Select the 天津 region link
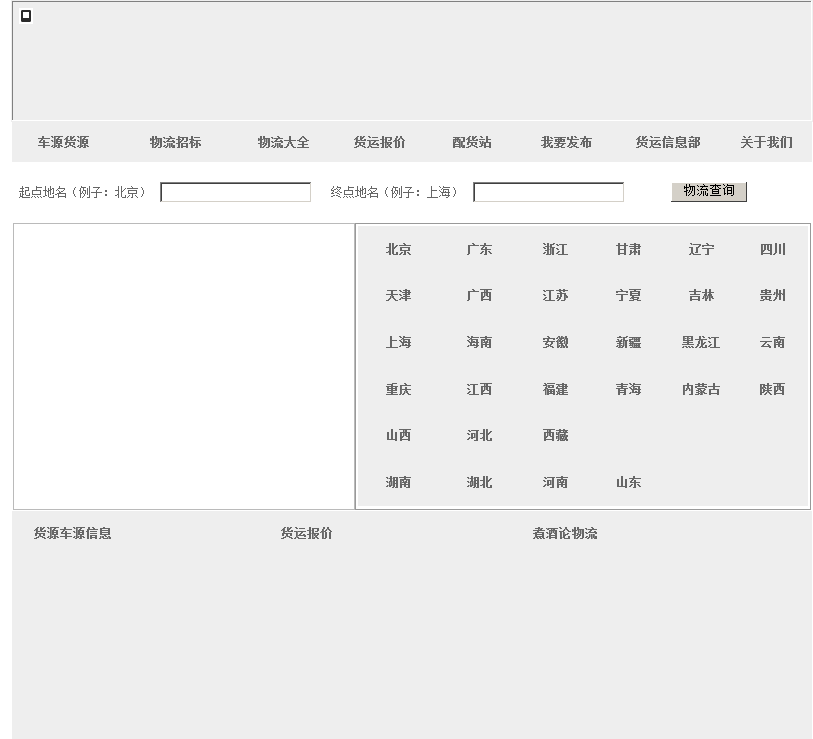Screen dimensions: 813x739 pos(398,296)
